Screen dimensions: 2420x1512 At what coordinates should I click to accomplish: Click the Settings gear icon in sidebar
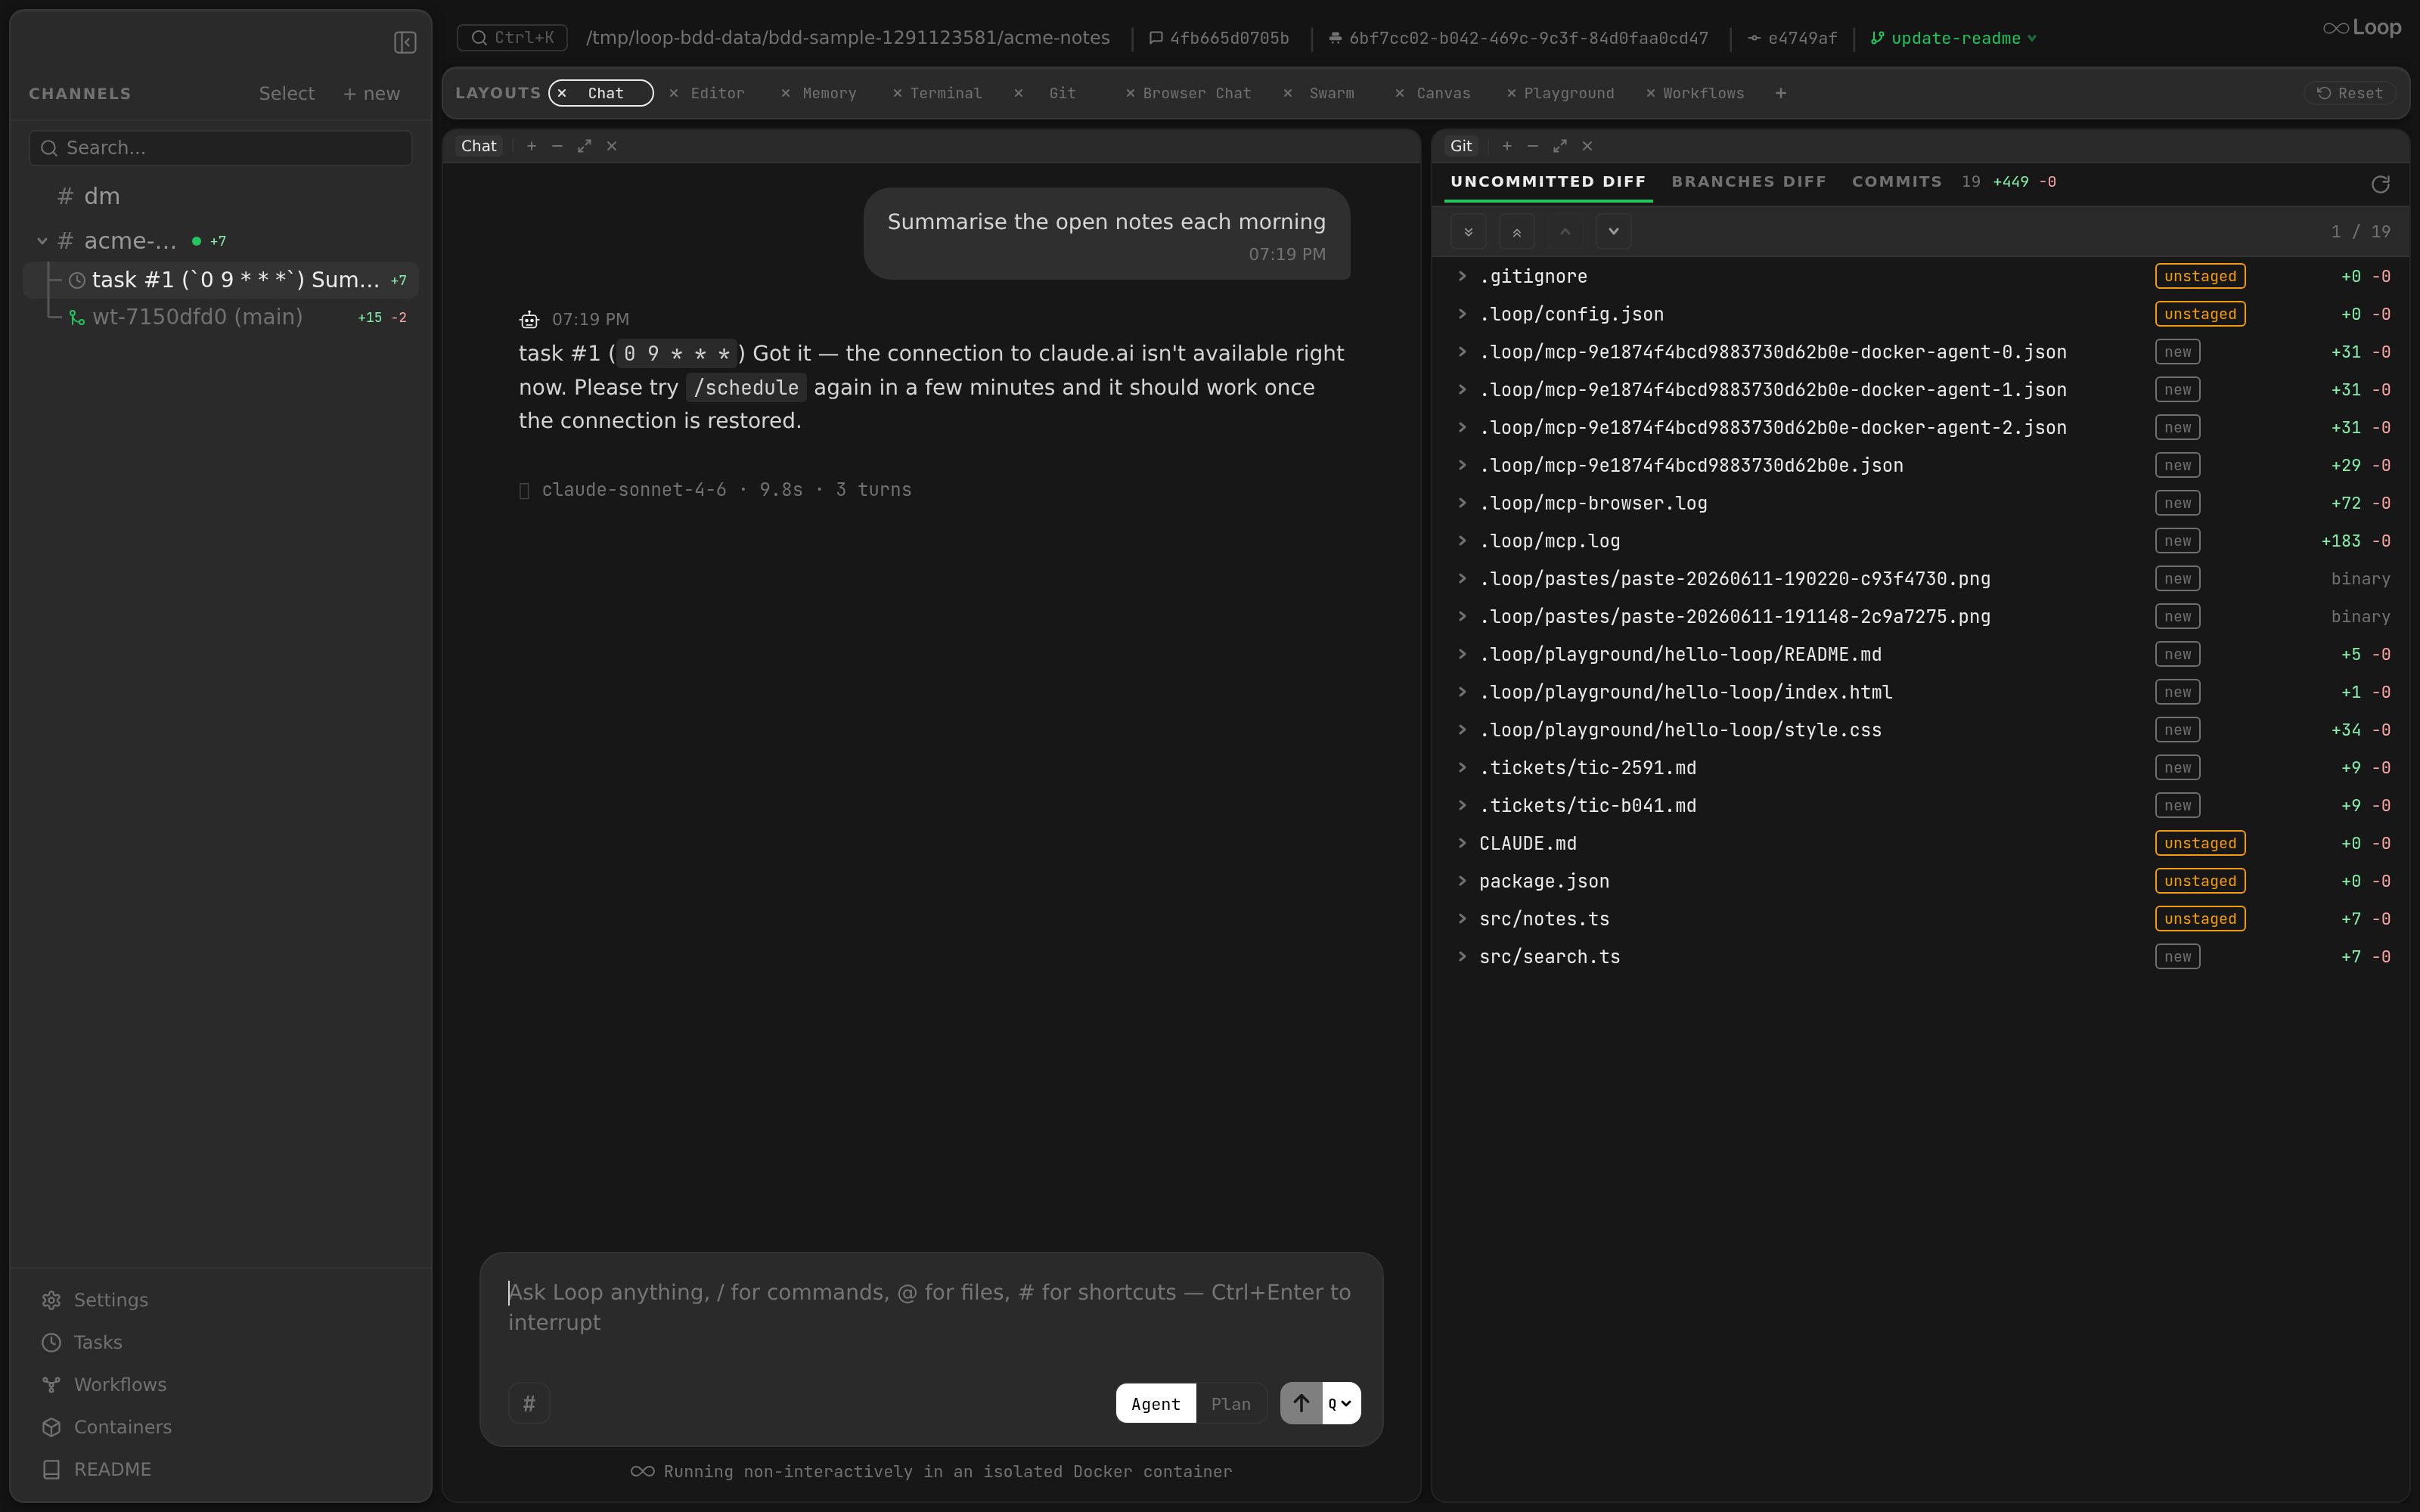[51, 1300]
